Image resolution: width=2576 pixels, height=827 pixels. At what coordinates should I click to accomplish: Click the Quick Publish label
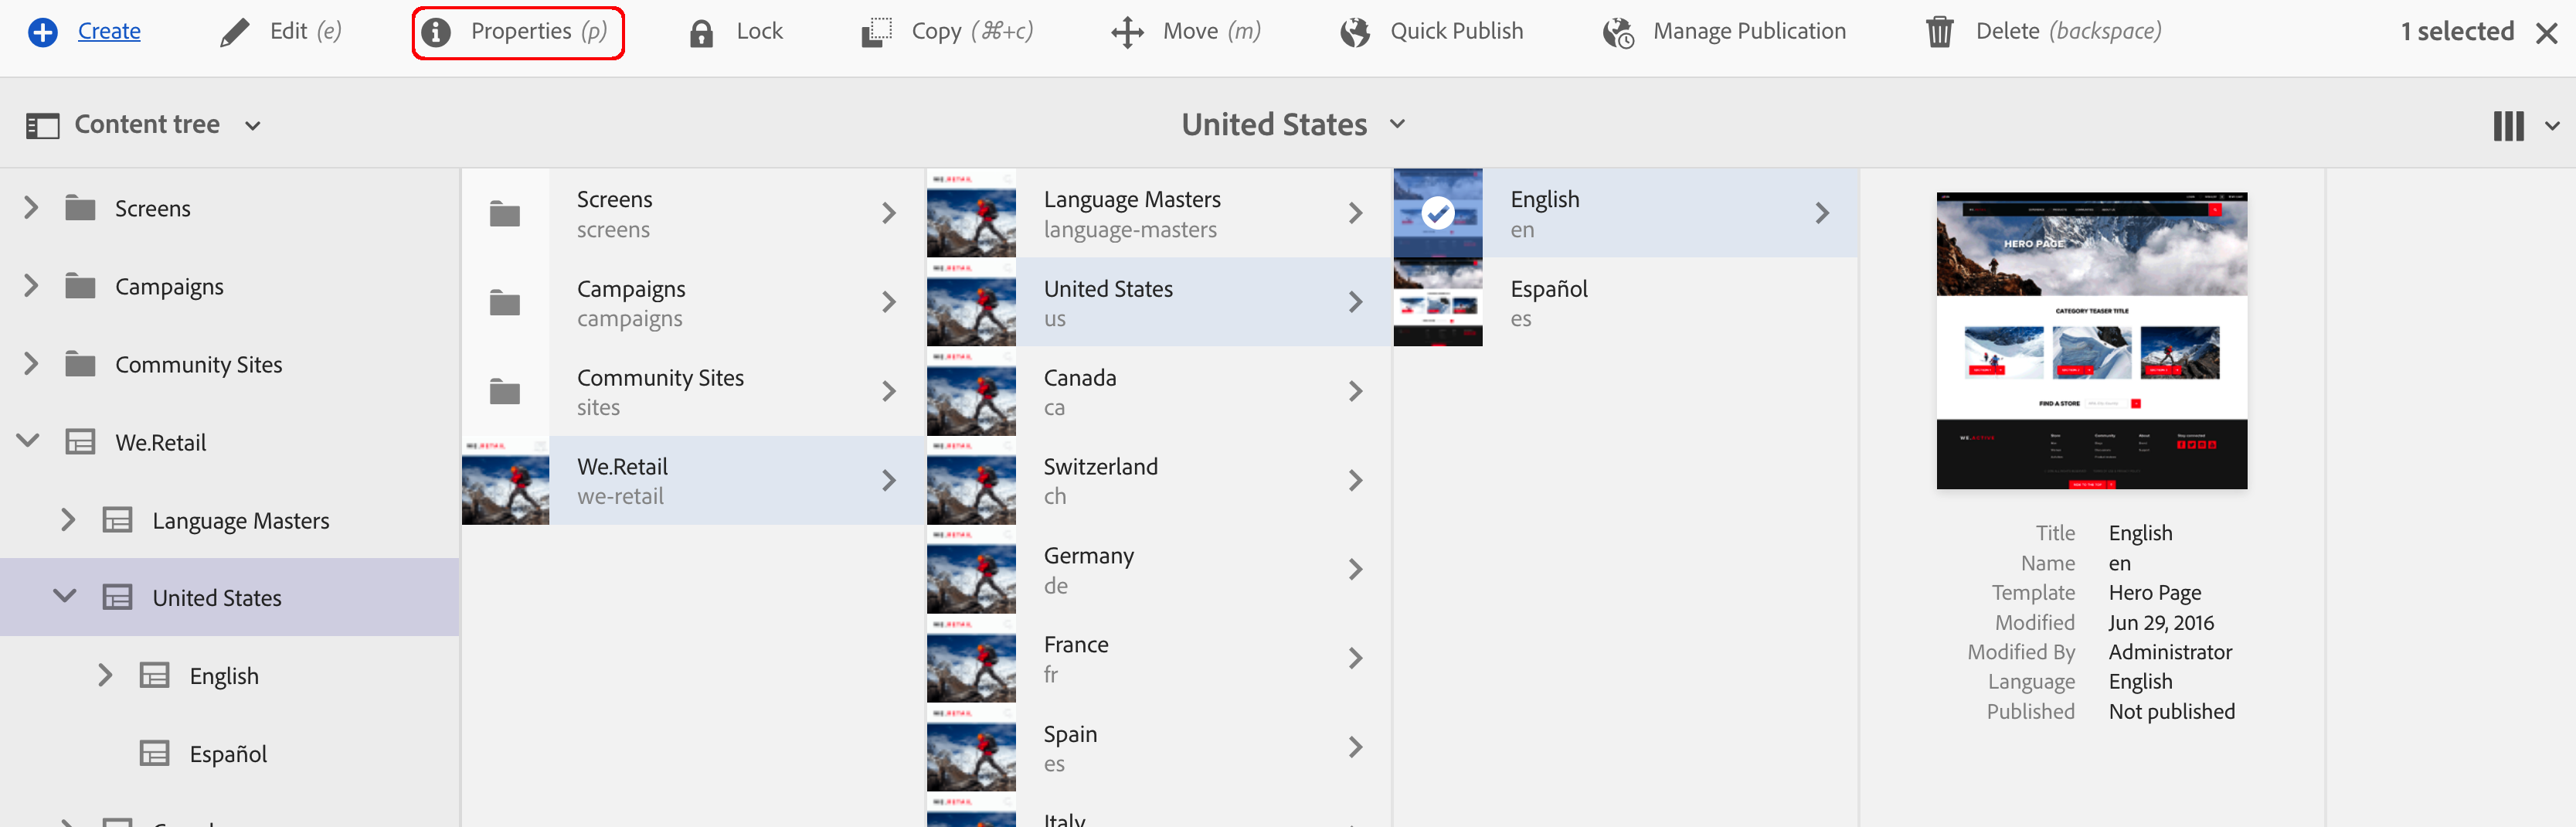[1456, 31]
